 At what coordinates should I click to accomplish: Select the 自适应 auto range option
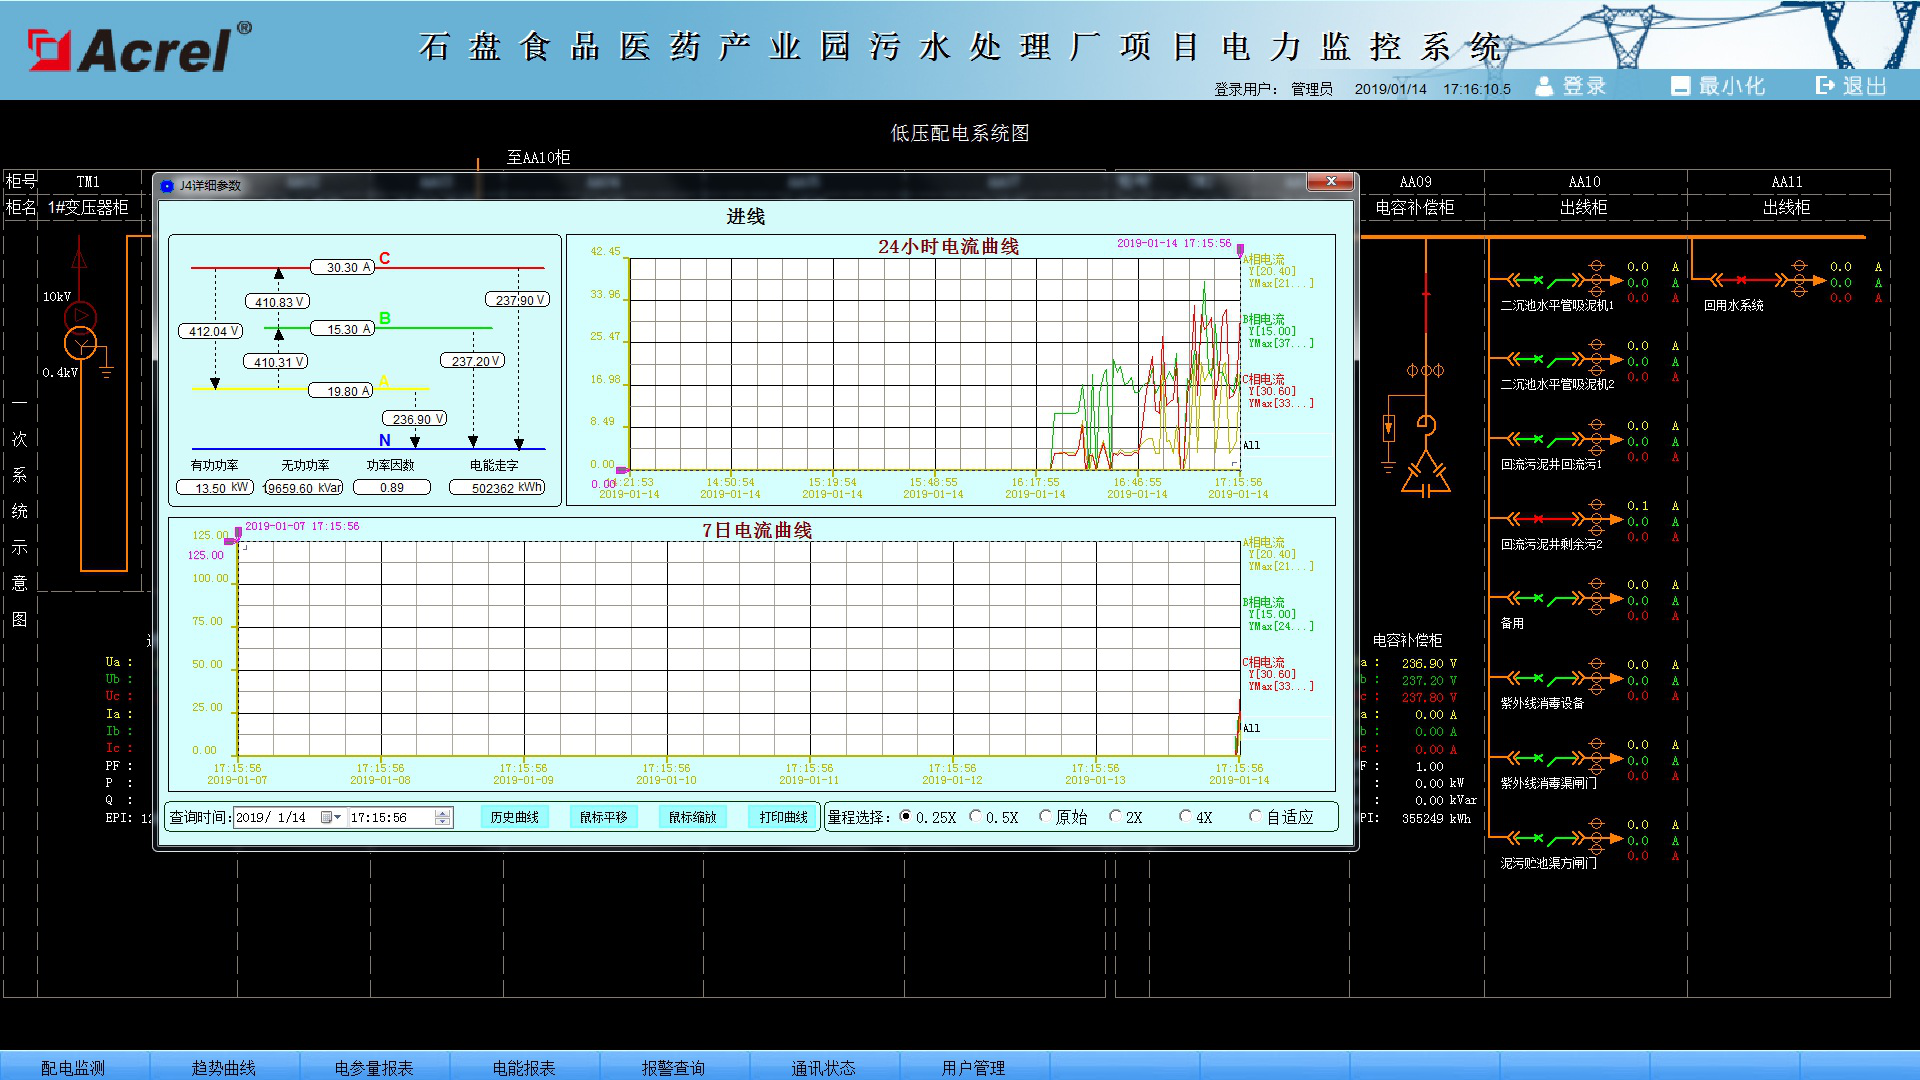[1255, 817]
